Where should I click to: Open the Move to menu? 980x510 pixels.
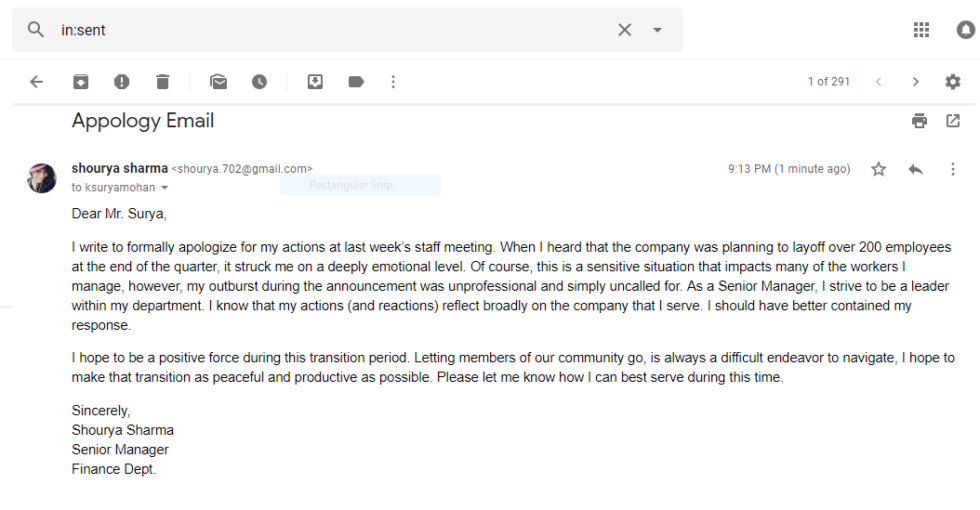(314, 82)
